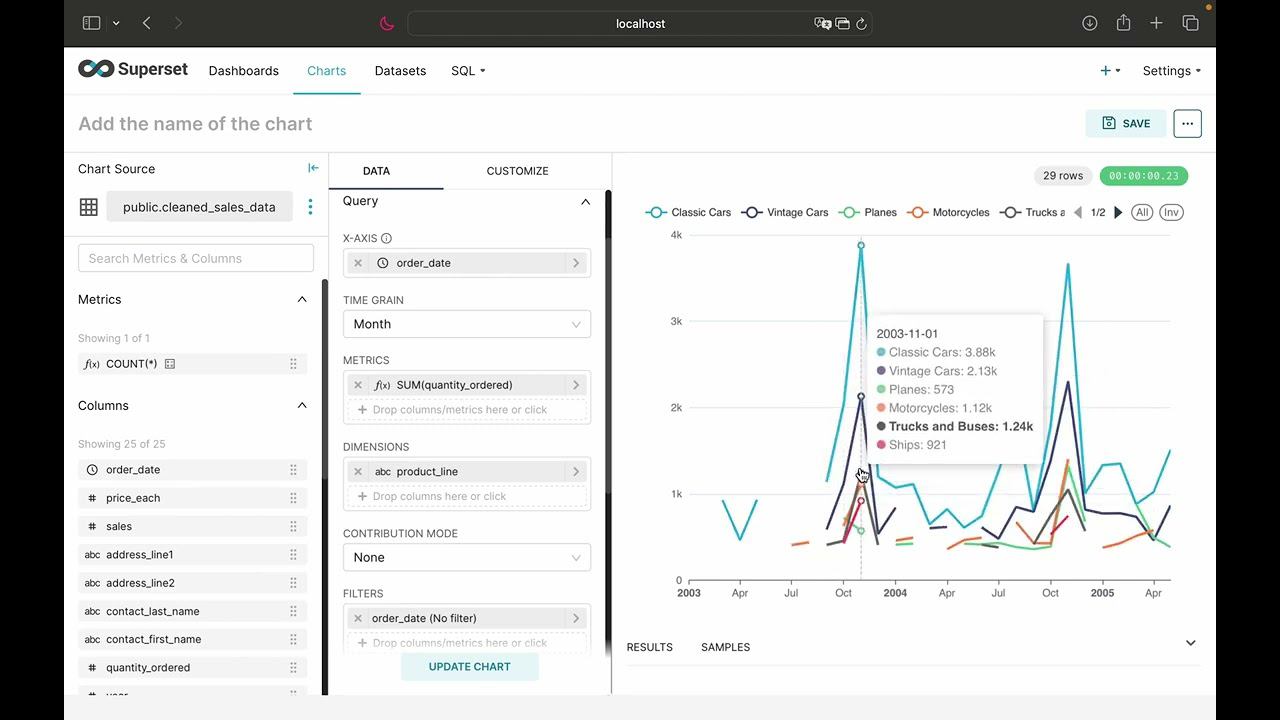Open dataset options three-dot menu
This screenshot has width=1280, height=720.
click(310, 207)
